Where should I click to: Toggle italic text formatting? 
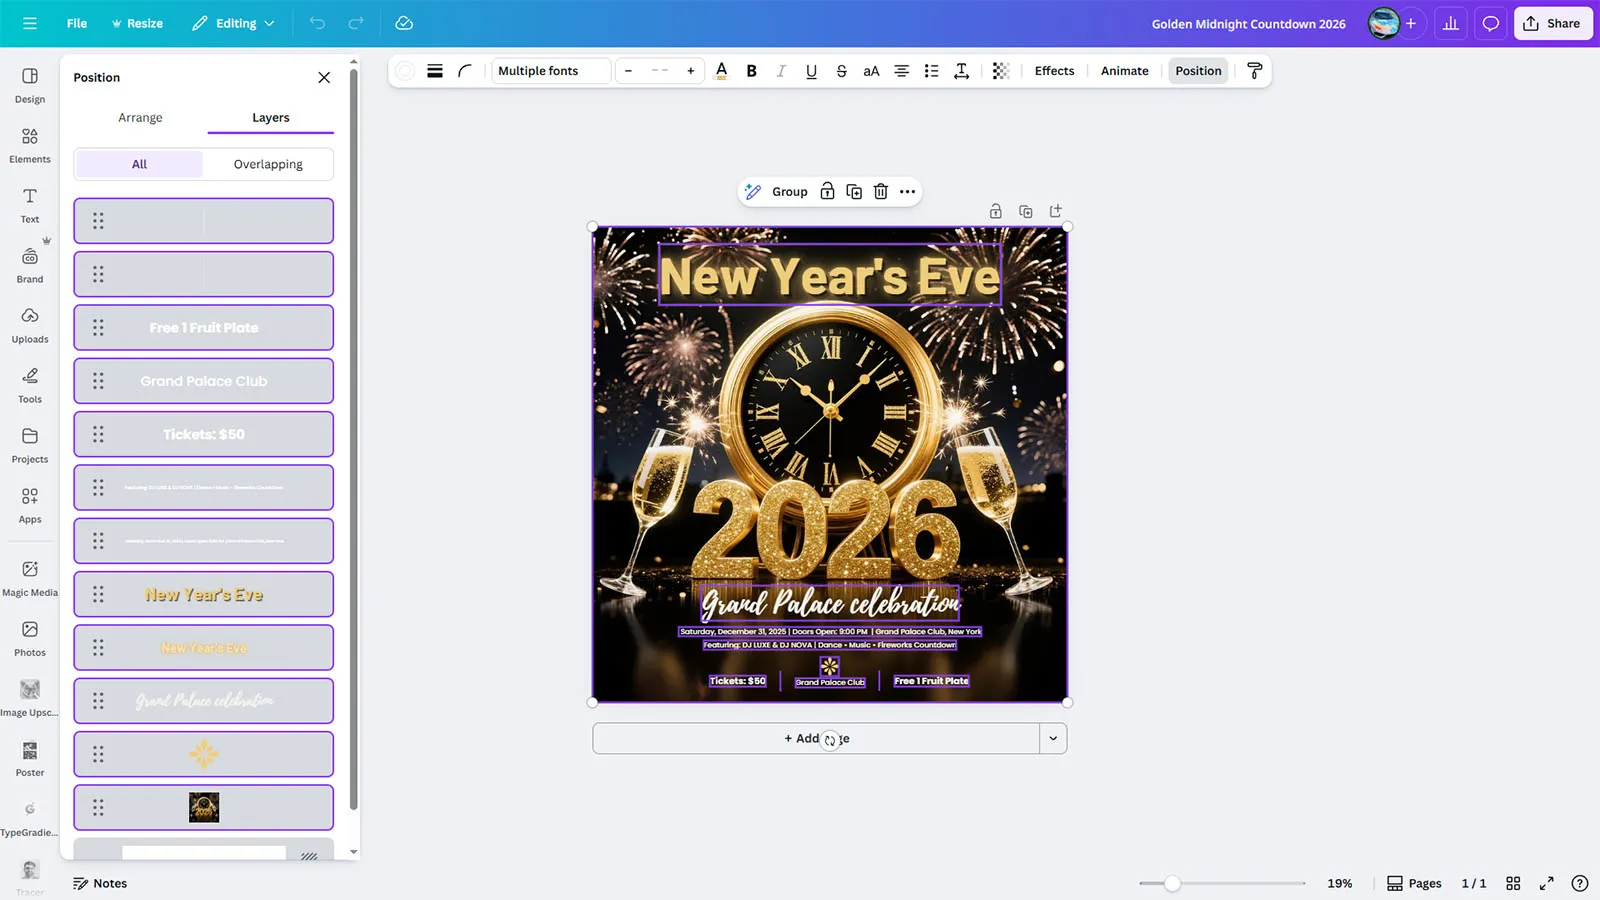pos(781,71)
